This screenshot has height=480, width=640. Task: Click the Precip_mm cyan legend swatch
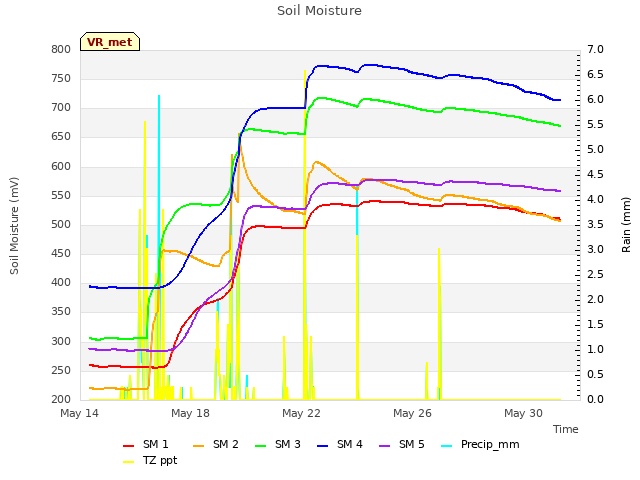pos(447,445)
